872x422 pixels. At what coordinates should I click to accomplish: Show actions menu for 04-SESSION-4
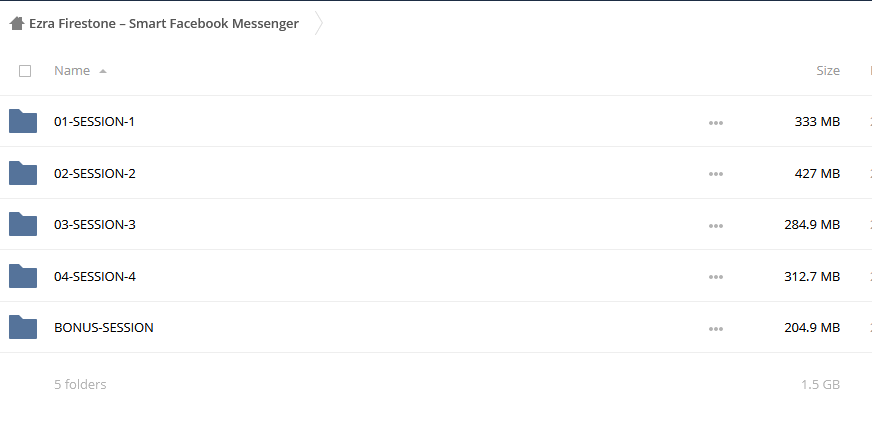point(716,277)
